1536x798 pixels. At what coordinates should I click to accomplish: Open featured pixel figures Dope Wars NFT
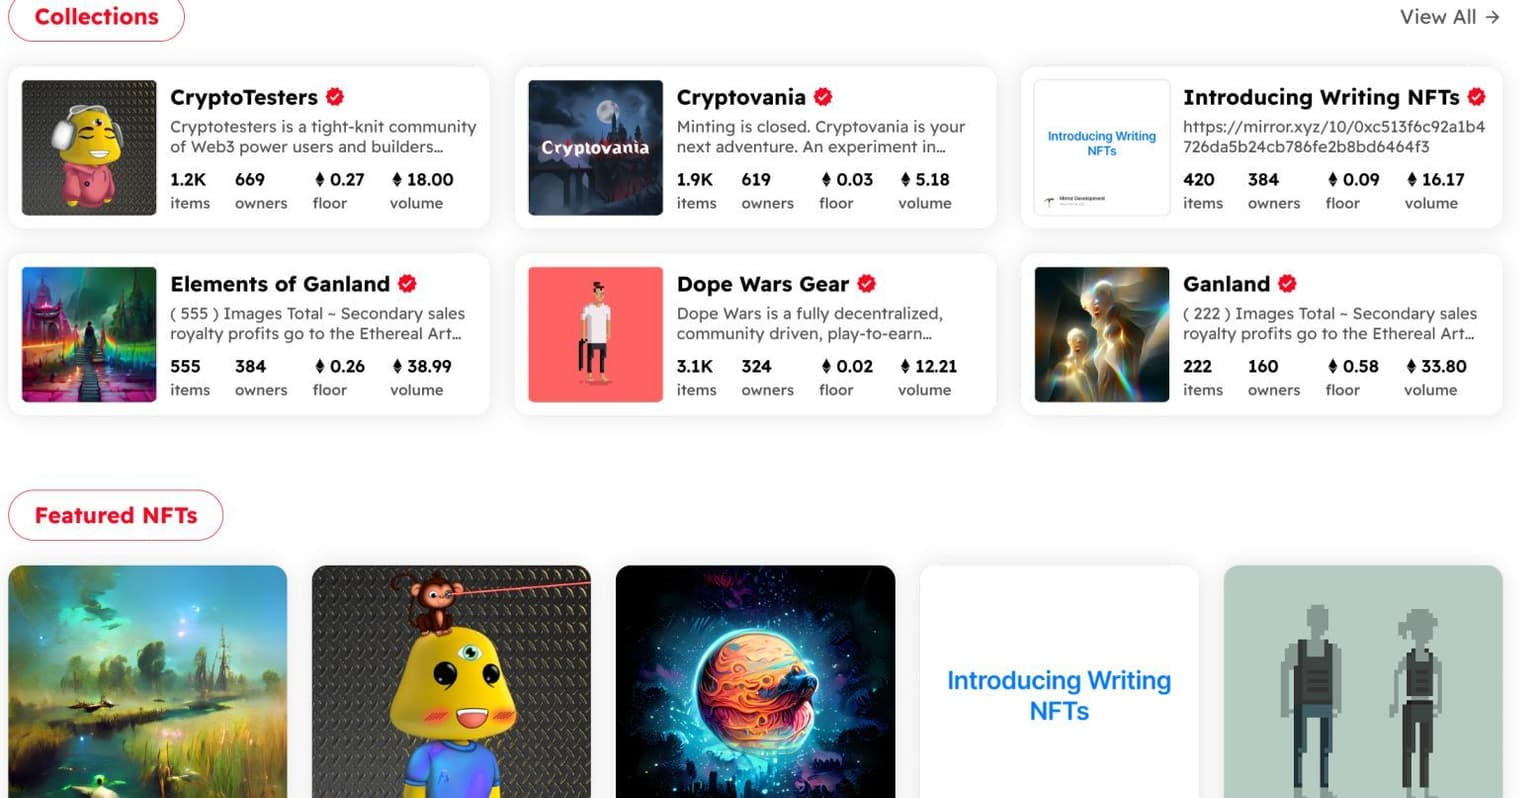[1363, 682]
